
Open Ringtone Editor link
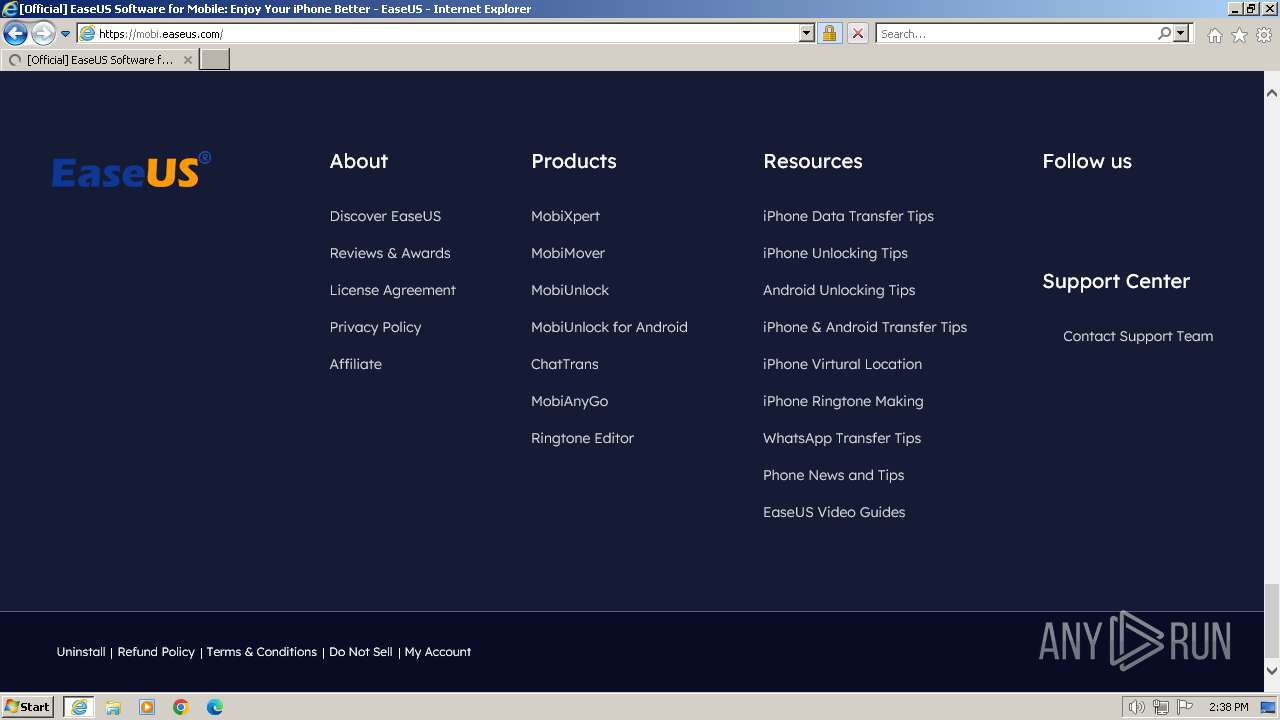582,438
